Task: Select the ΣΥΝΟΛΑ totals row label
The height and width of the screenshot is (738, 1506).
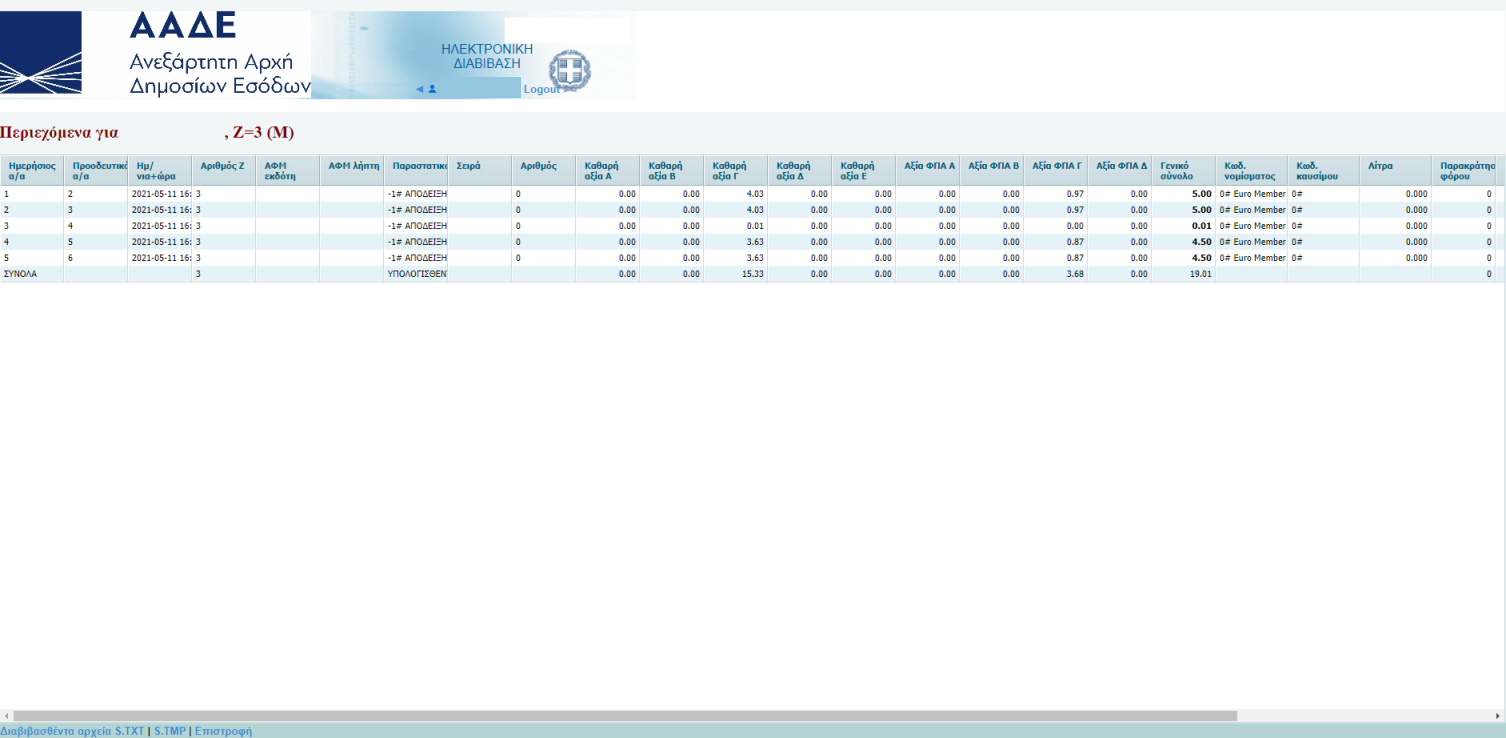Action: coord(21,274)
